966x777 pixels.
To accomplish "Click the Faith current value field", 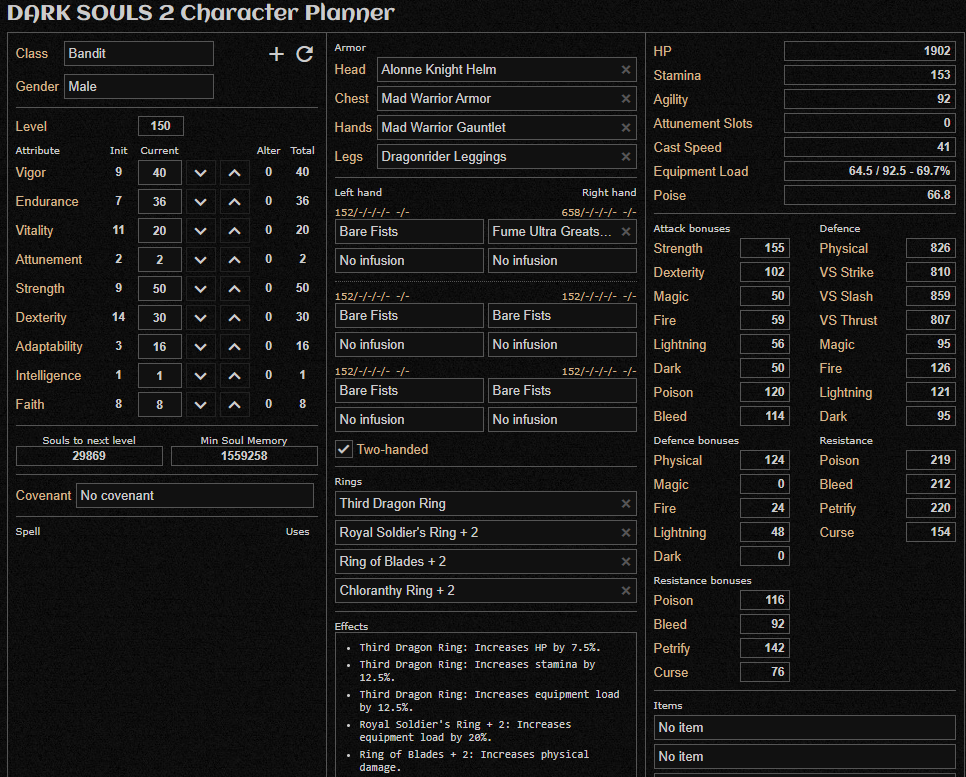I will pos(160,405).
